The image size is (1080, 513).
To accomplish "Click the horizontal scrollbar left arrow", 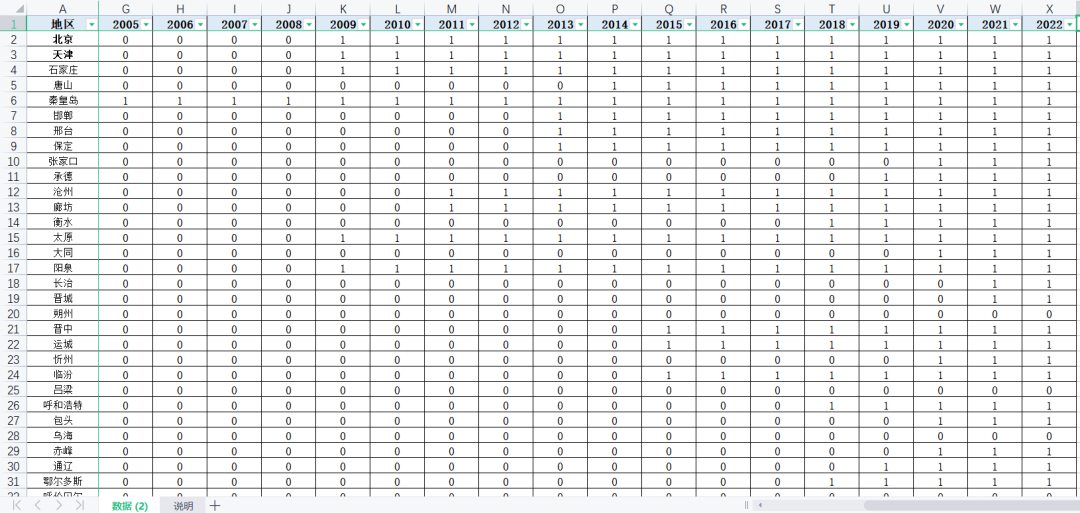I will point(760,505).
